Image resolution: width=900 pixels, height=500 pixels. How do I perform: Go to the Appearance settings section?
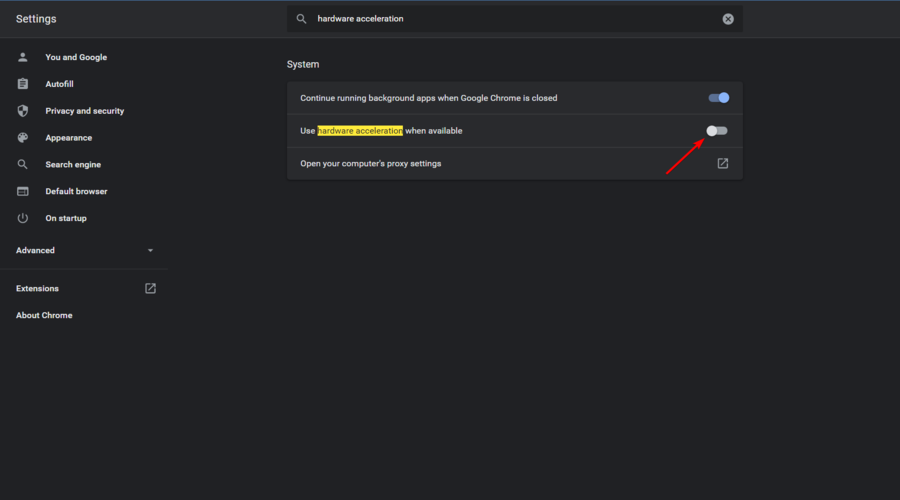pyautogui.click(x=69, y=138)
